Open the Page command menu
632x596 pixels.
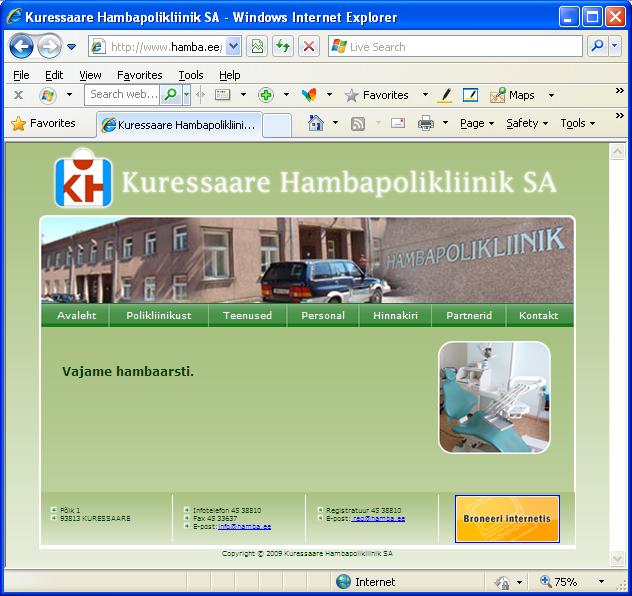pos(477,123)
